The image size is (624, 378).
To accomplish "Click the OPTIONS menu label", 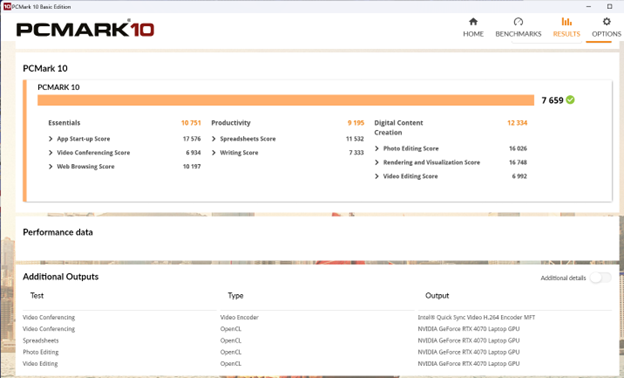I will [606, 34].
